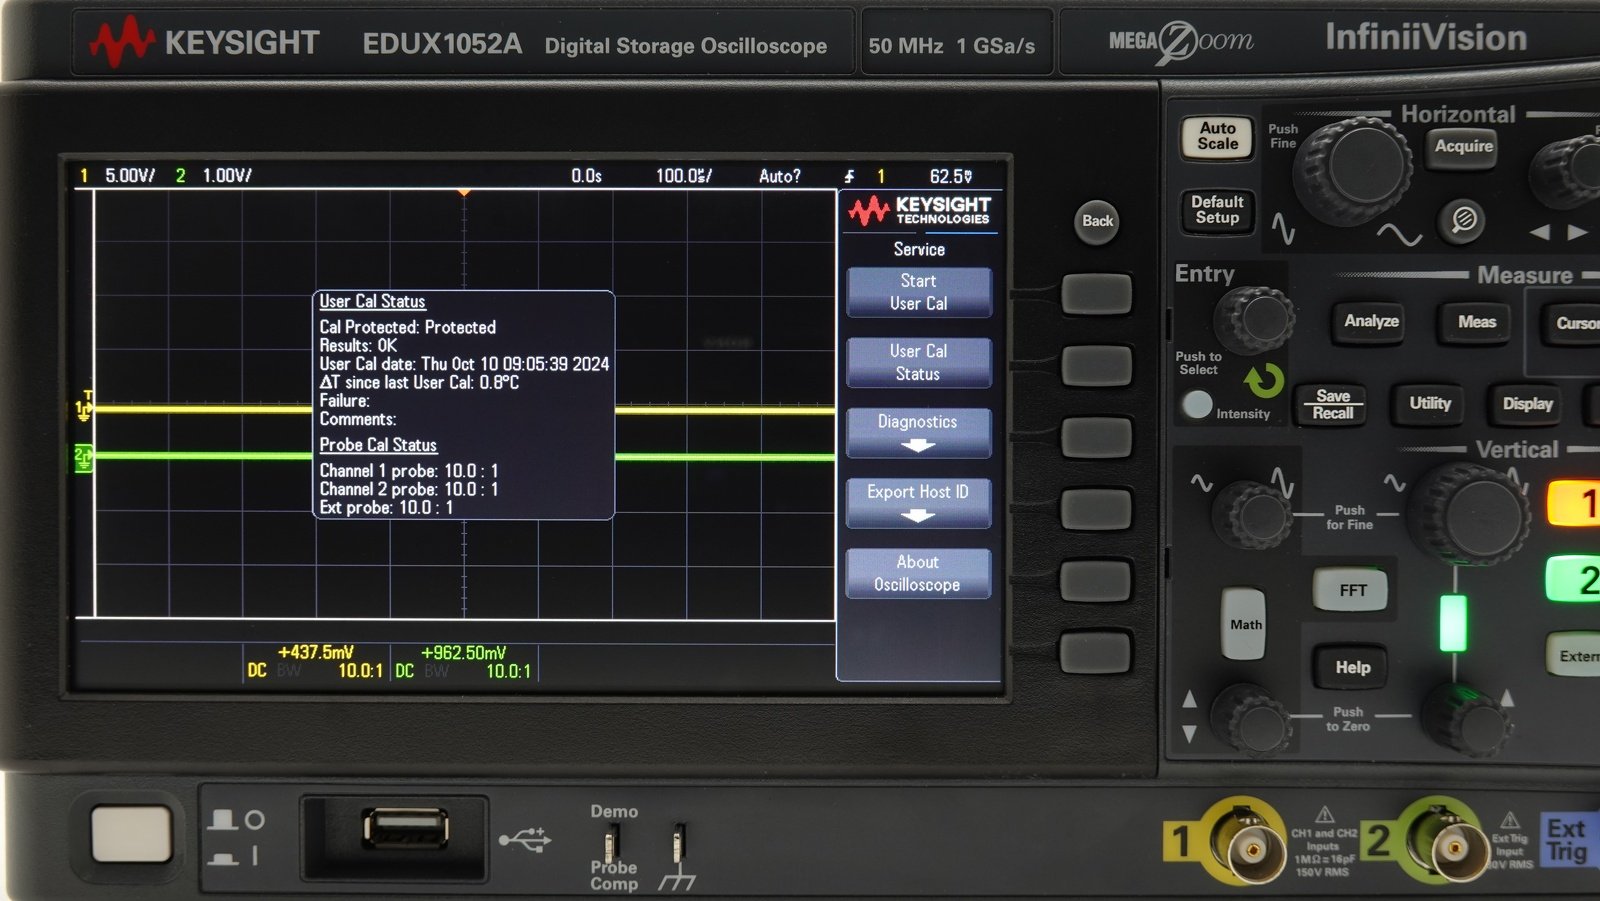Click the Intensity button
Image resolution: width=1600 pixels, height=901 pixels.
tap(1197, 404)
